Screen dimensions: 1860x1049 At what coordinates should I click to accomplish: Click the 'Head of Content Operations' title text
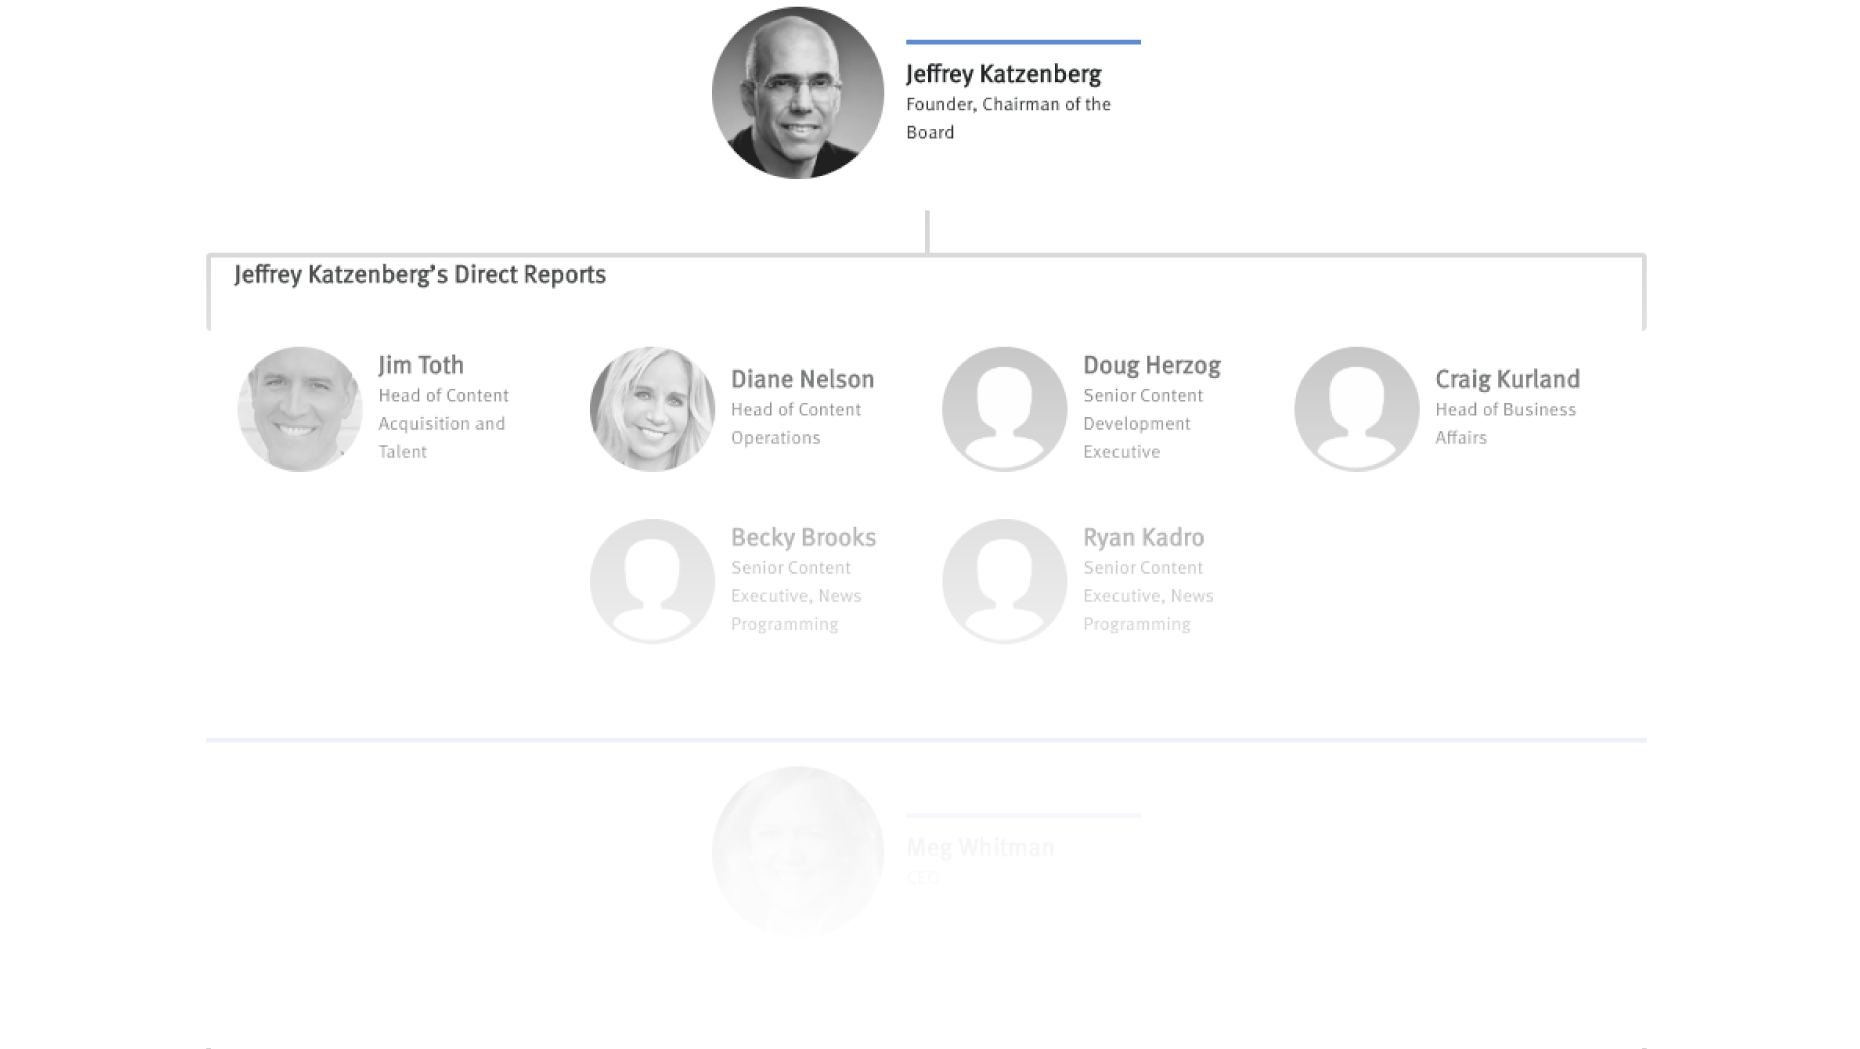click(795, 423)
